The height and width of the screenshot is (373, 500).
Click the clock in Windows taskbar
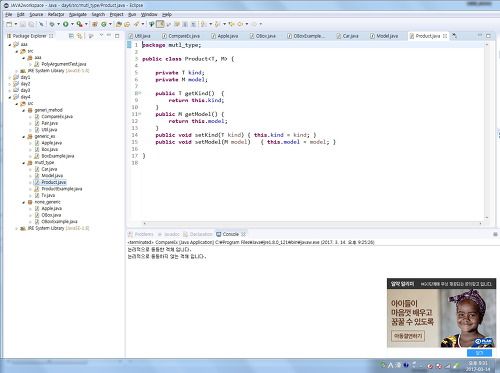[x=478, y=366]
